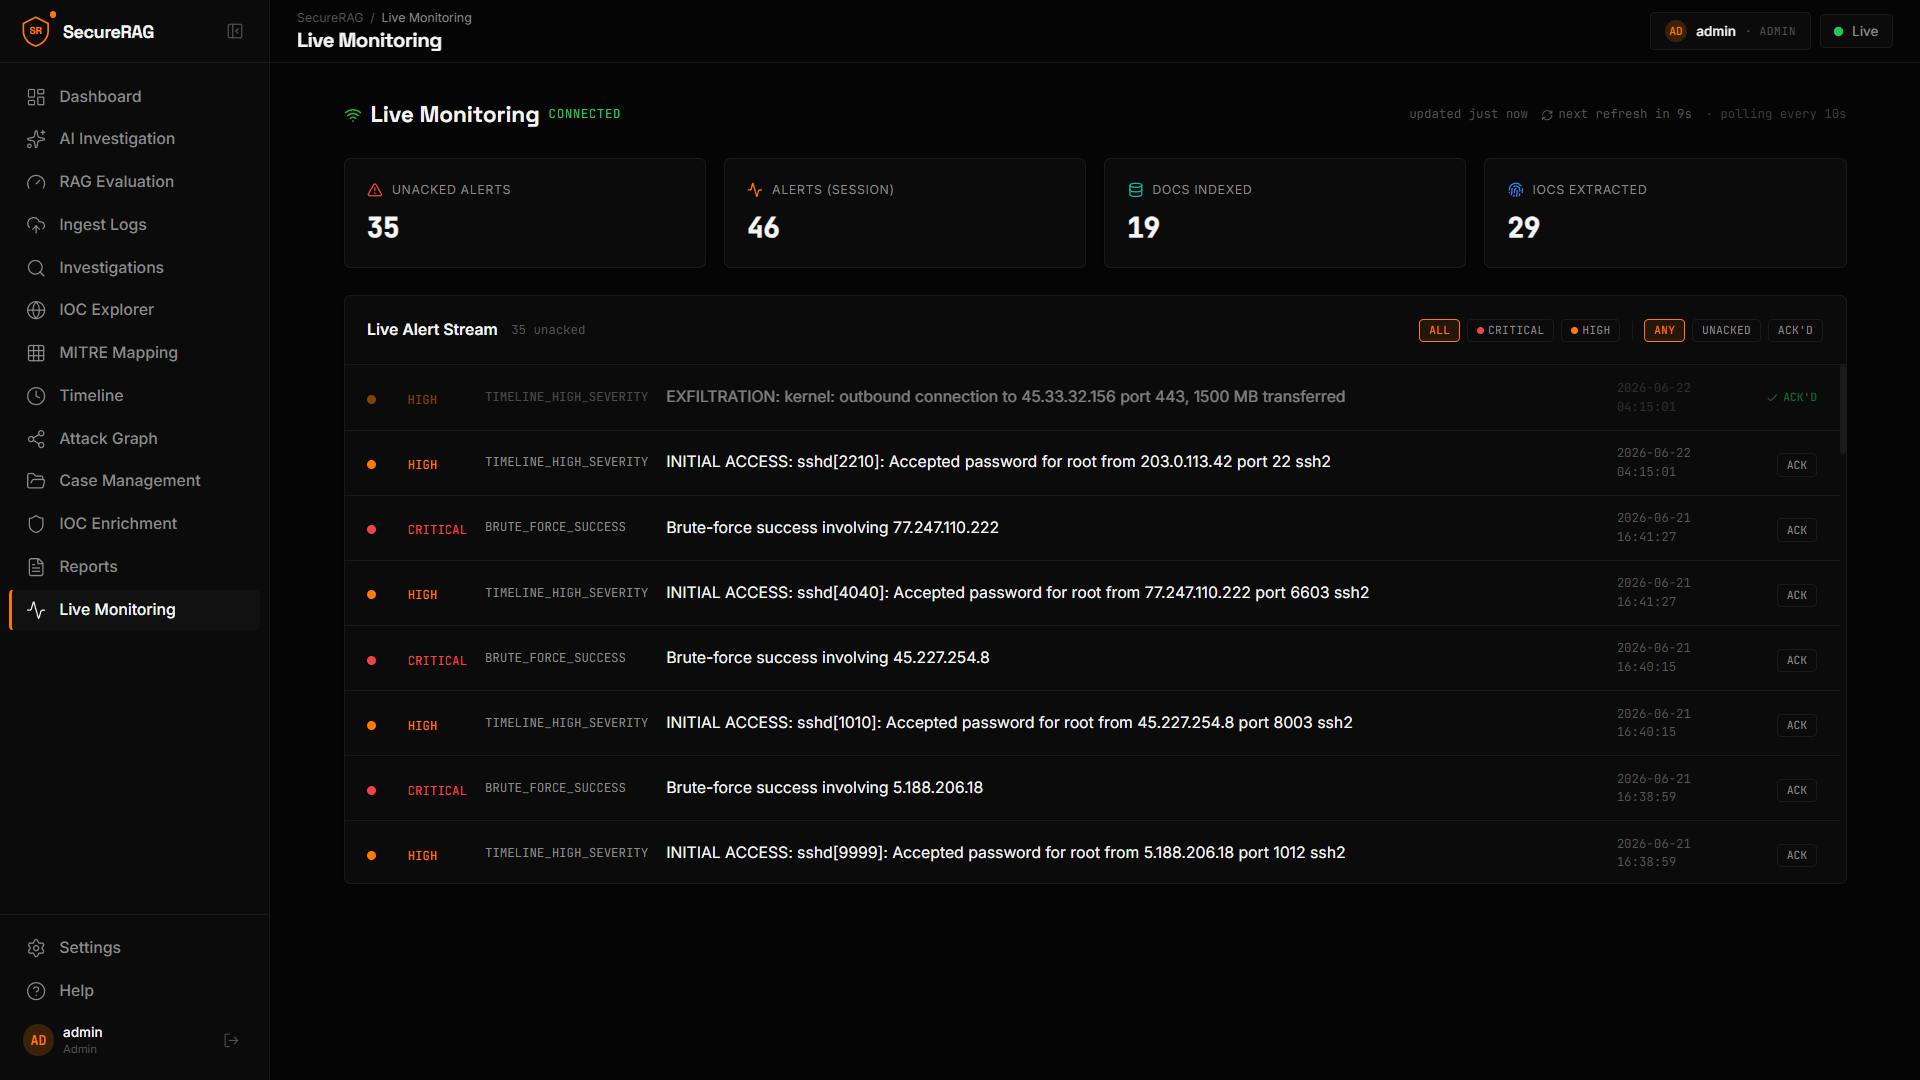Click the next refresh cycle icon
Screen dimensions: 1920x1080
pos(1547,115)
